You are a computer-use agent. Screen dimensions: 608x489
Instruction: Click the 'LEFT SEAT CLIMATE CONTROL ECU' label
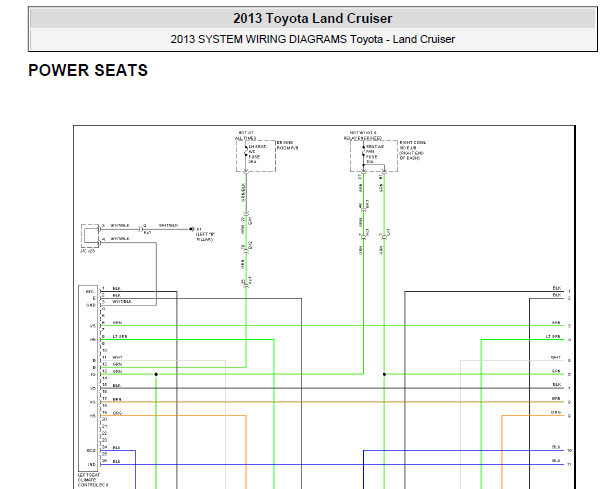93,480
